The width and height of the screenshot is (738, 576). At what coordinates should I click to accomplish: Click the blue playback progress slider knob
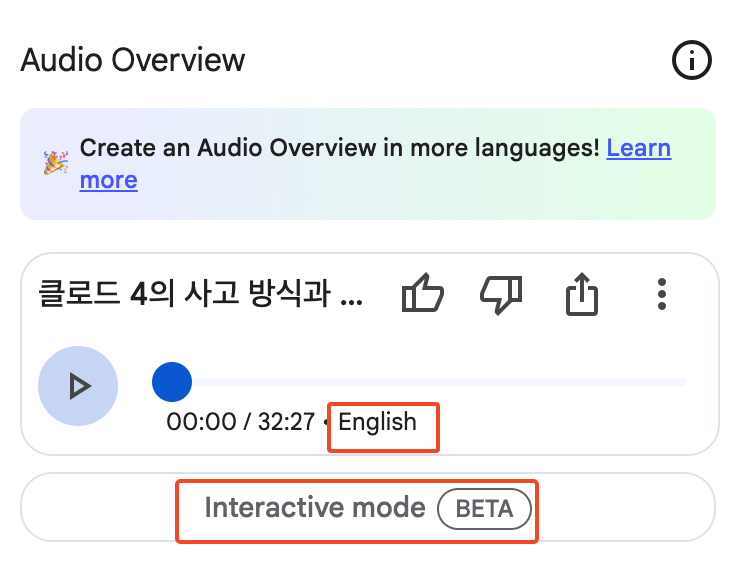(x=172, y=382)
